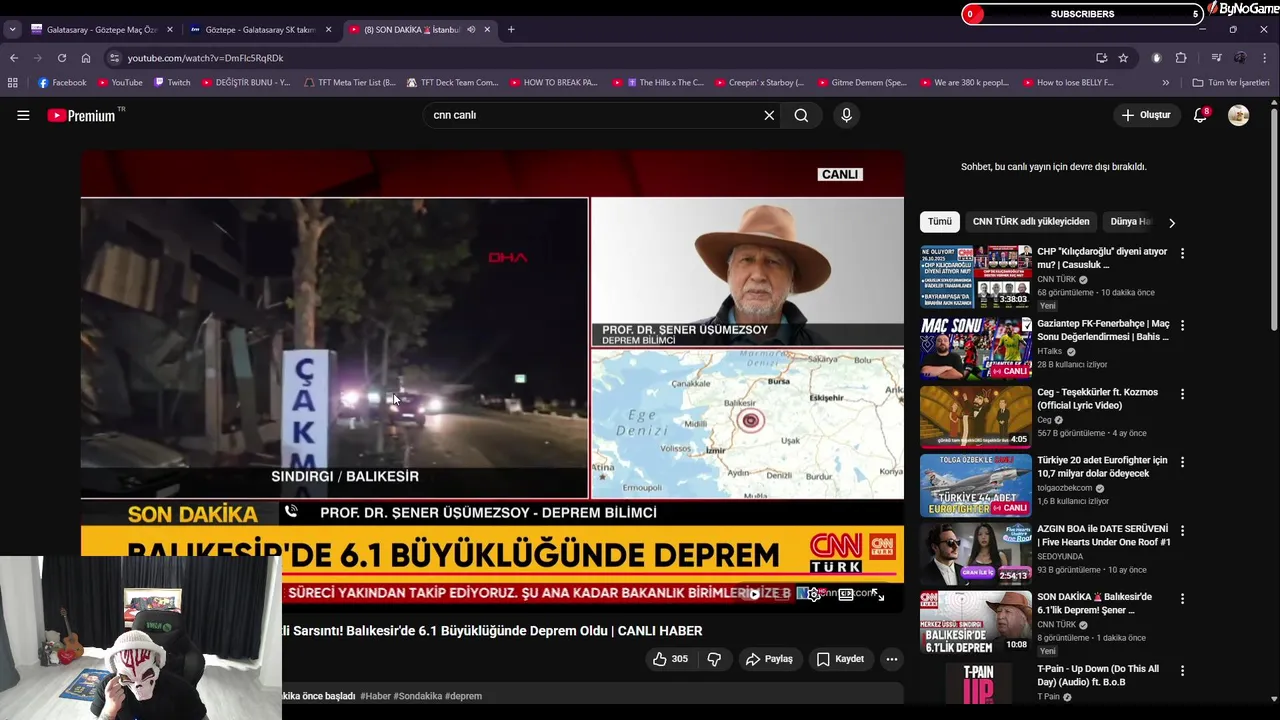Viewport: 1280px width, 720px height.
Task: Mute the SON DAKİKA tab audio
Action: 471,30
